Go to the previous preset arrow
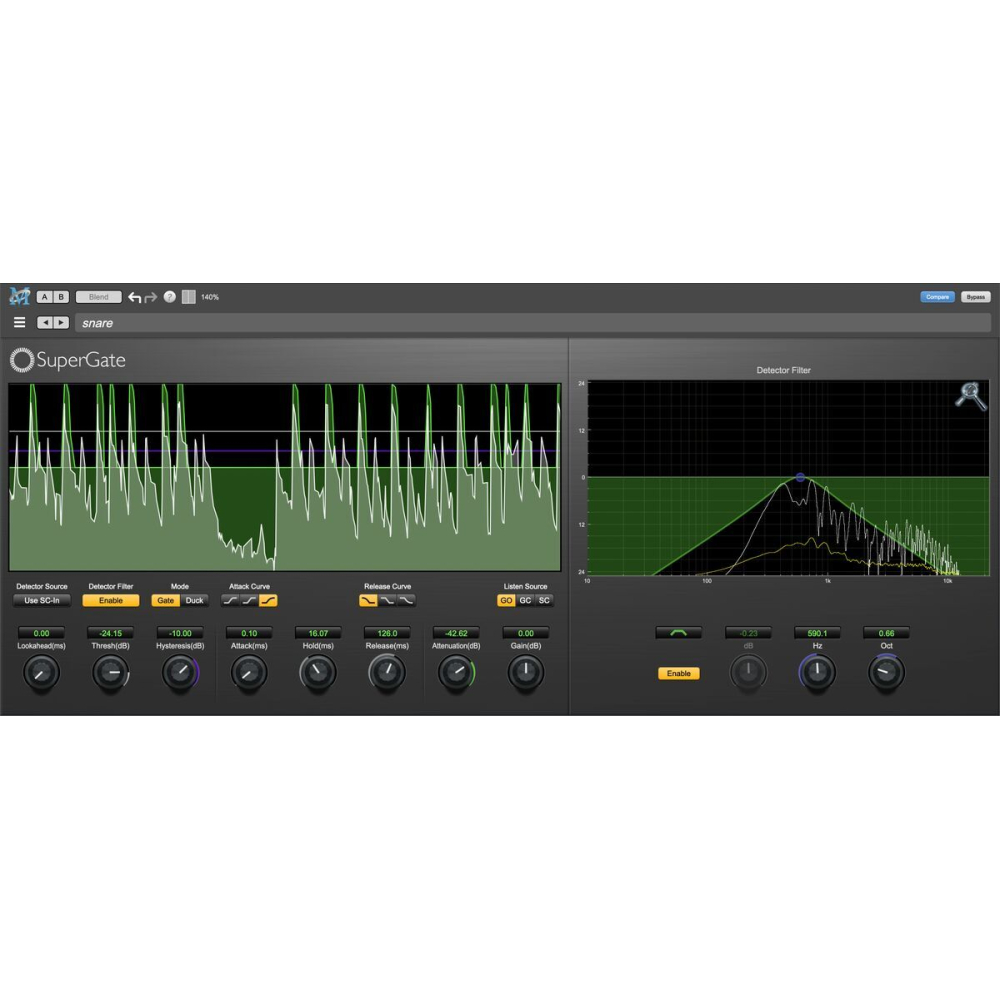 [45, 323]
